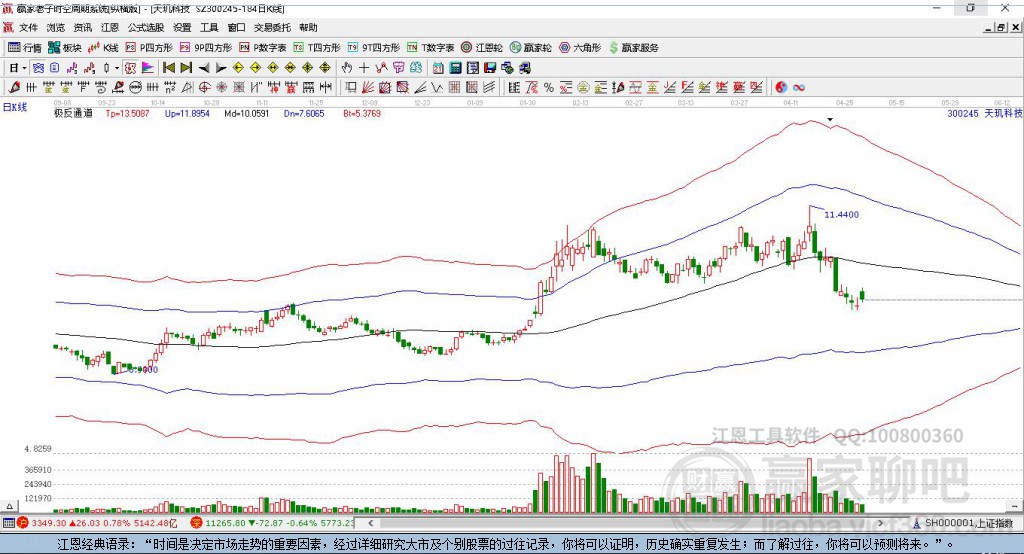Open the 工具 menu
1024x554 pixels.
[209, 27]
